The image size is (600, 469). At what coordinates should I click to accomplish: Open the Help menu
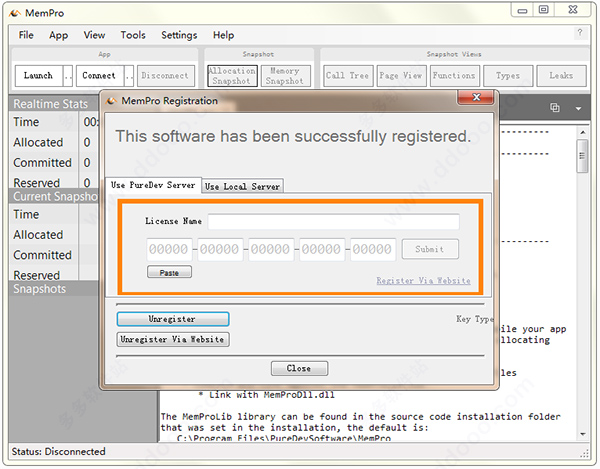point(223,35)
